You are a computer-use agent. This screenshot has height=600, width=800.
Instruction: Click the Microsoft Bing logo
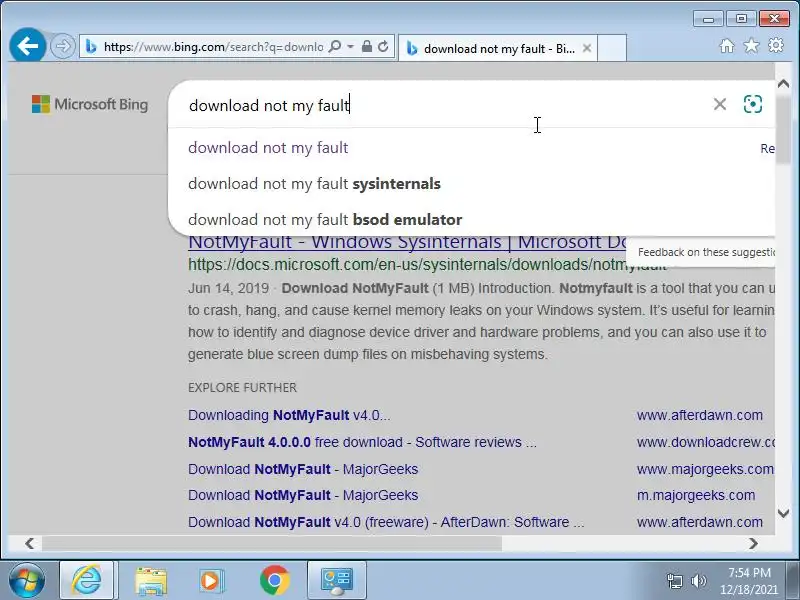[90, 105]
